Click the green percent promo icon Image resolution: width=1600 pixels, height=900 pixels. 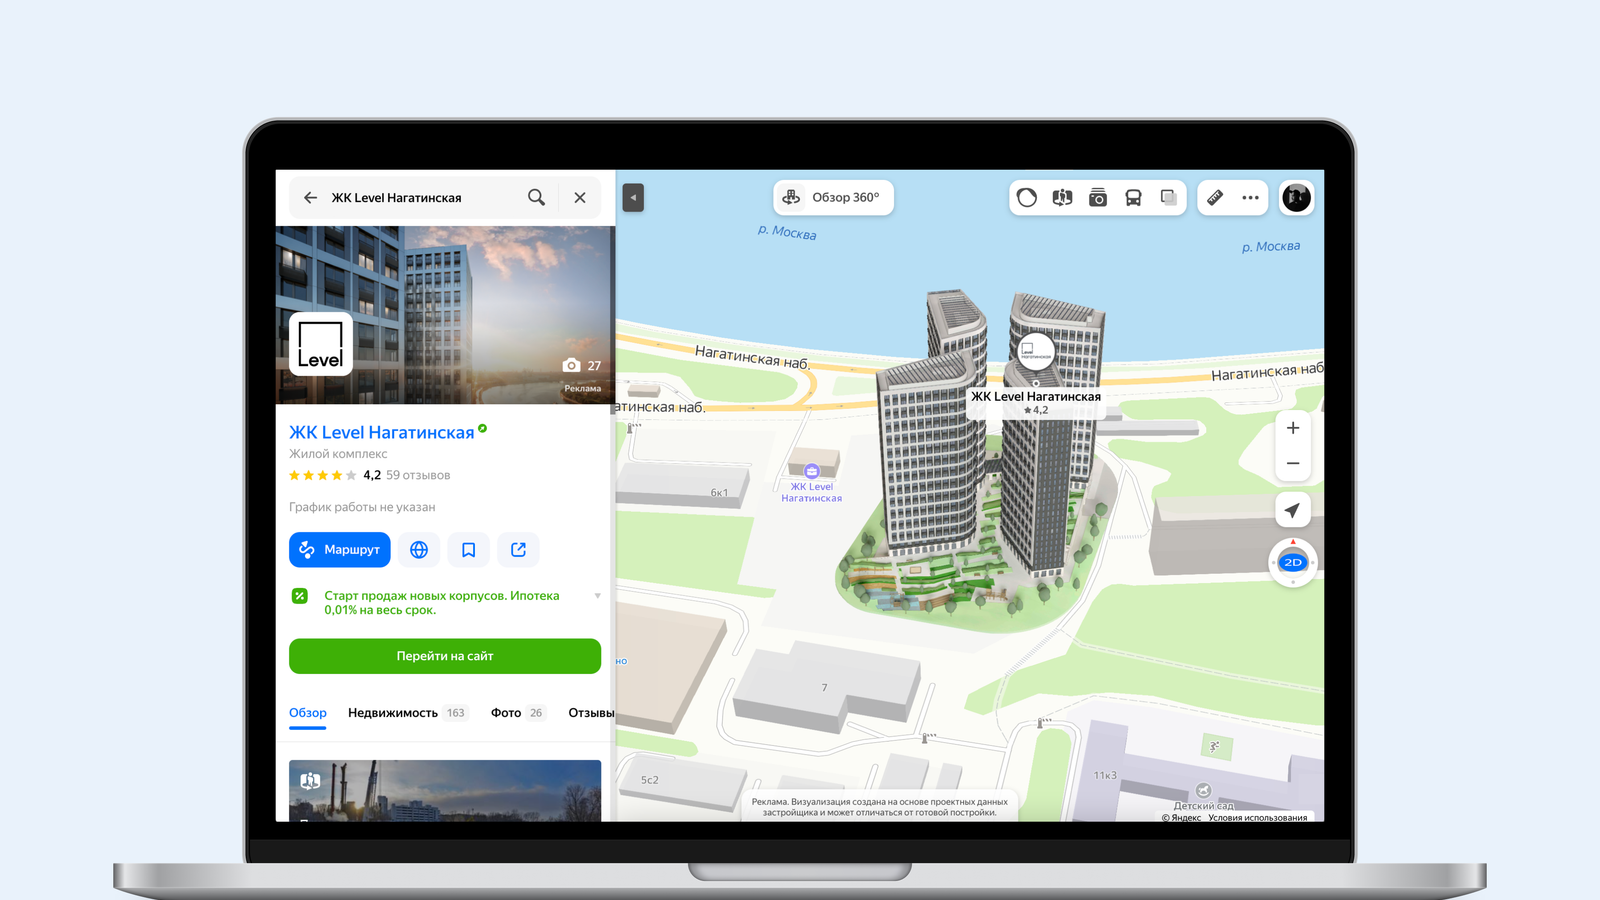(x=299, y=596)
